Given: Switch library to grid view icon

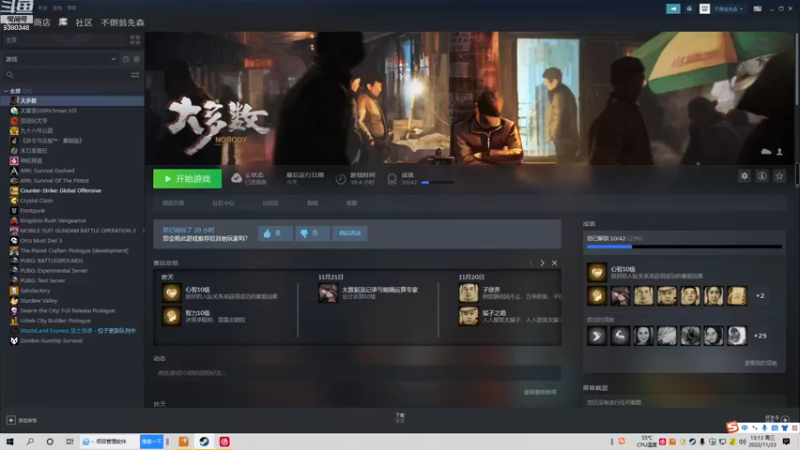Looking at the screenshot, I should (135, 40).
